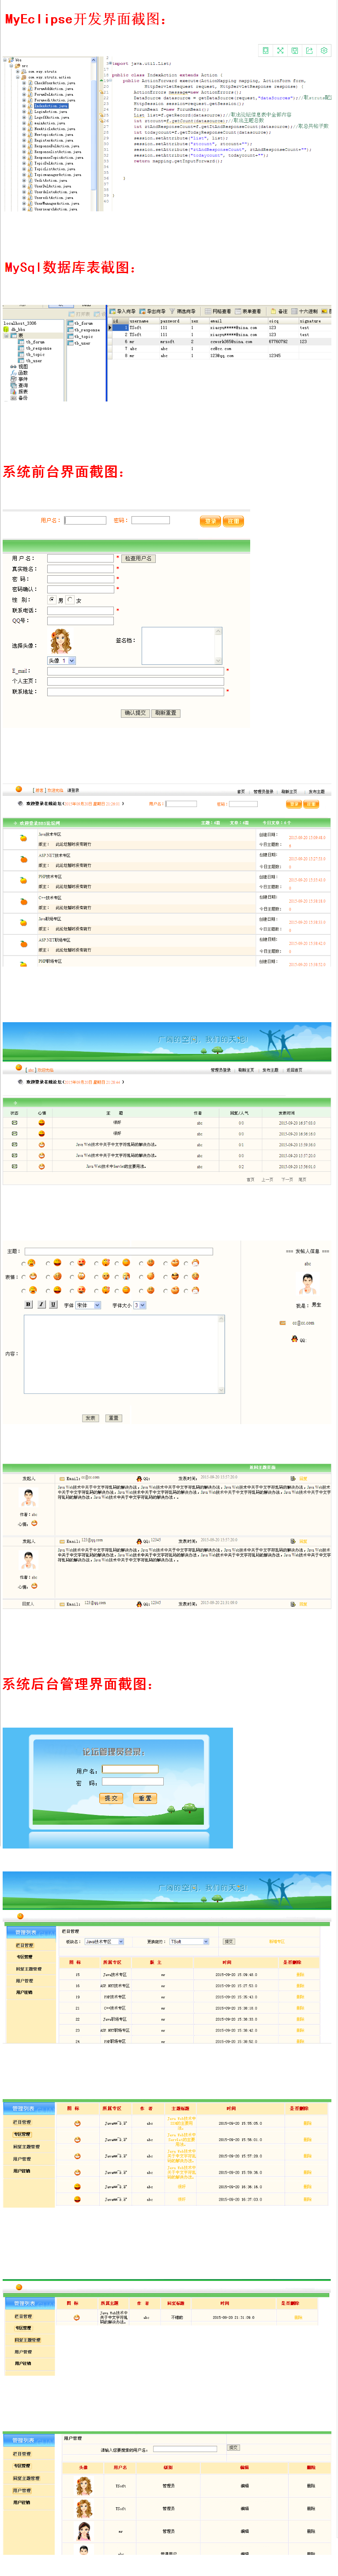This screenshot has height=2576, width=338.
Task: Click the 检测用户名 button
Action: click(138, 558)
